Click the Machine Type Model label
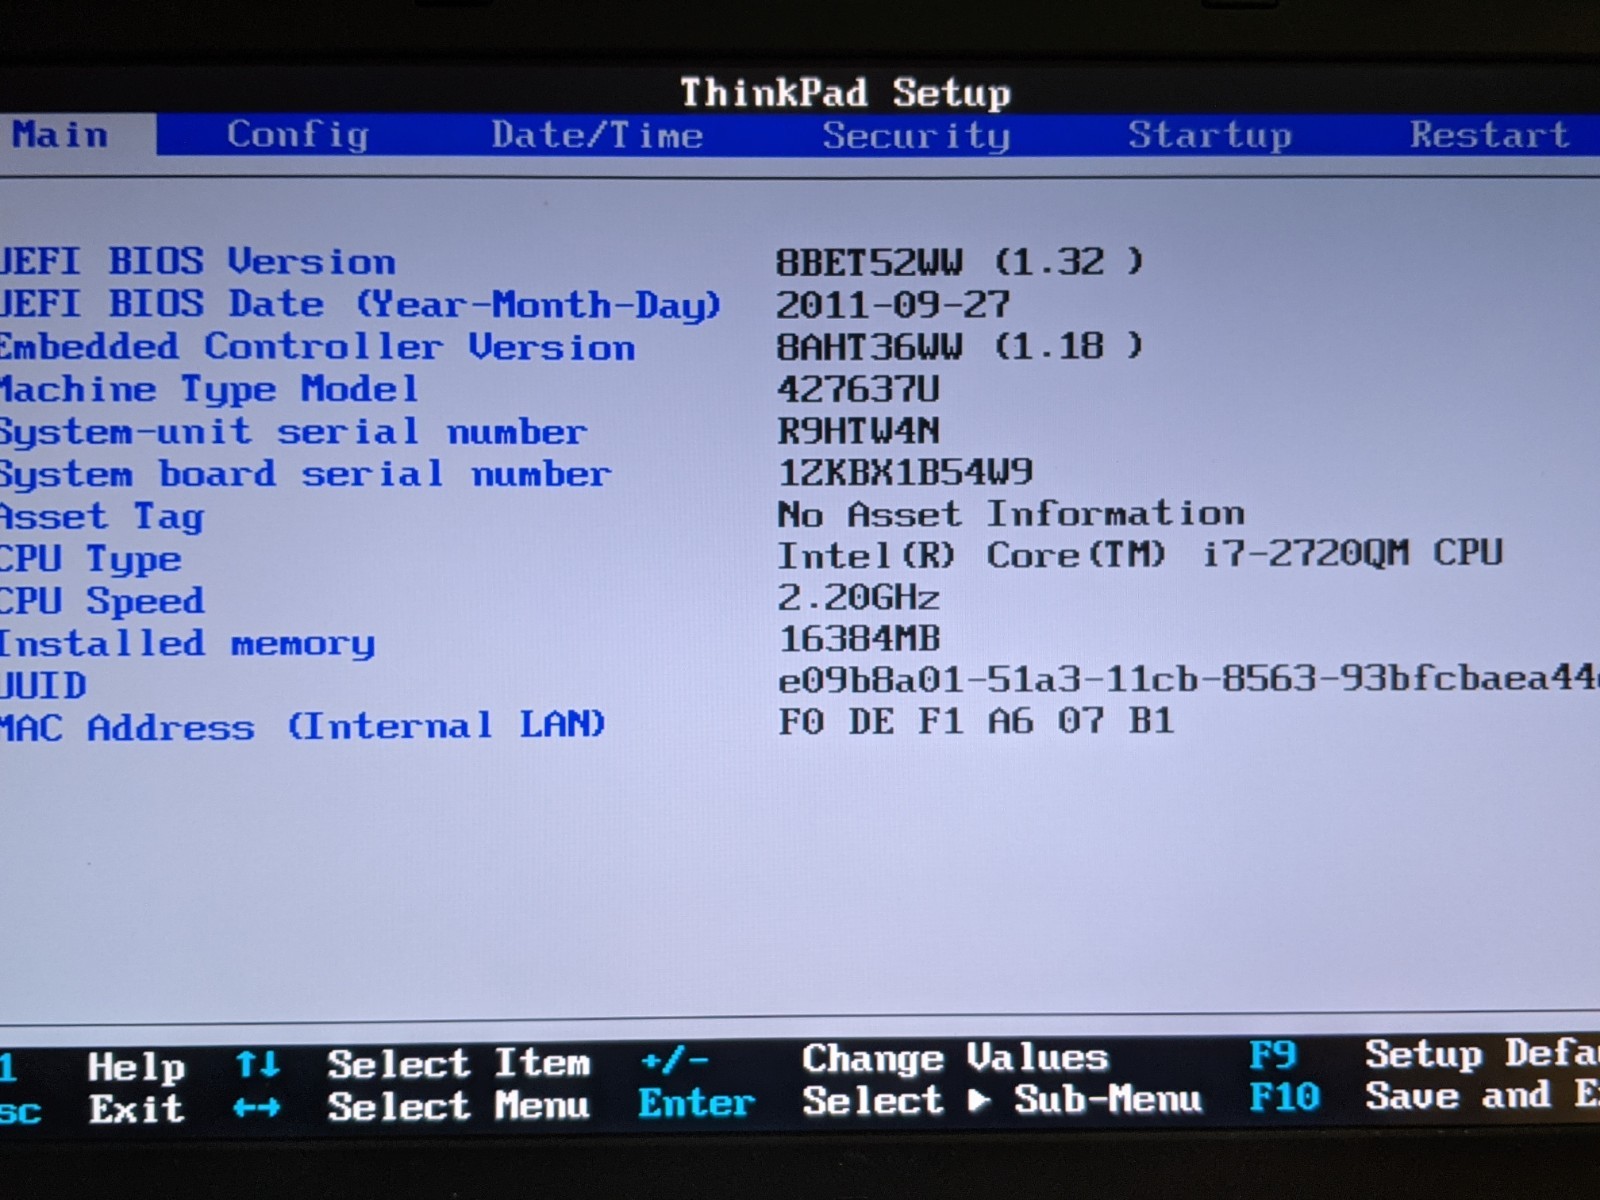 [x=208, y=390]
